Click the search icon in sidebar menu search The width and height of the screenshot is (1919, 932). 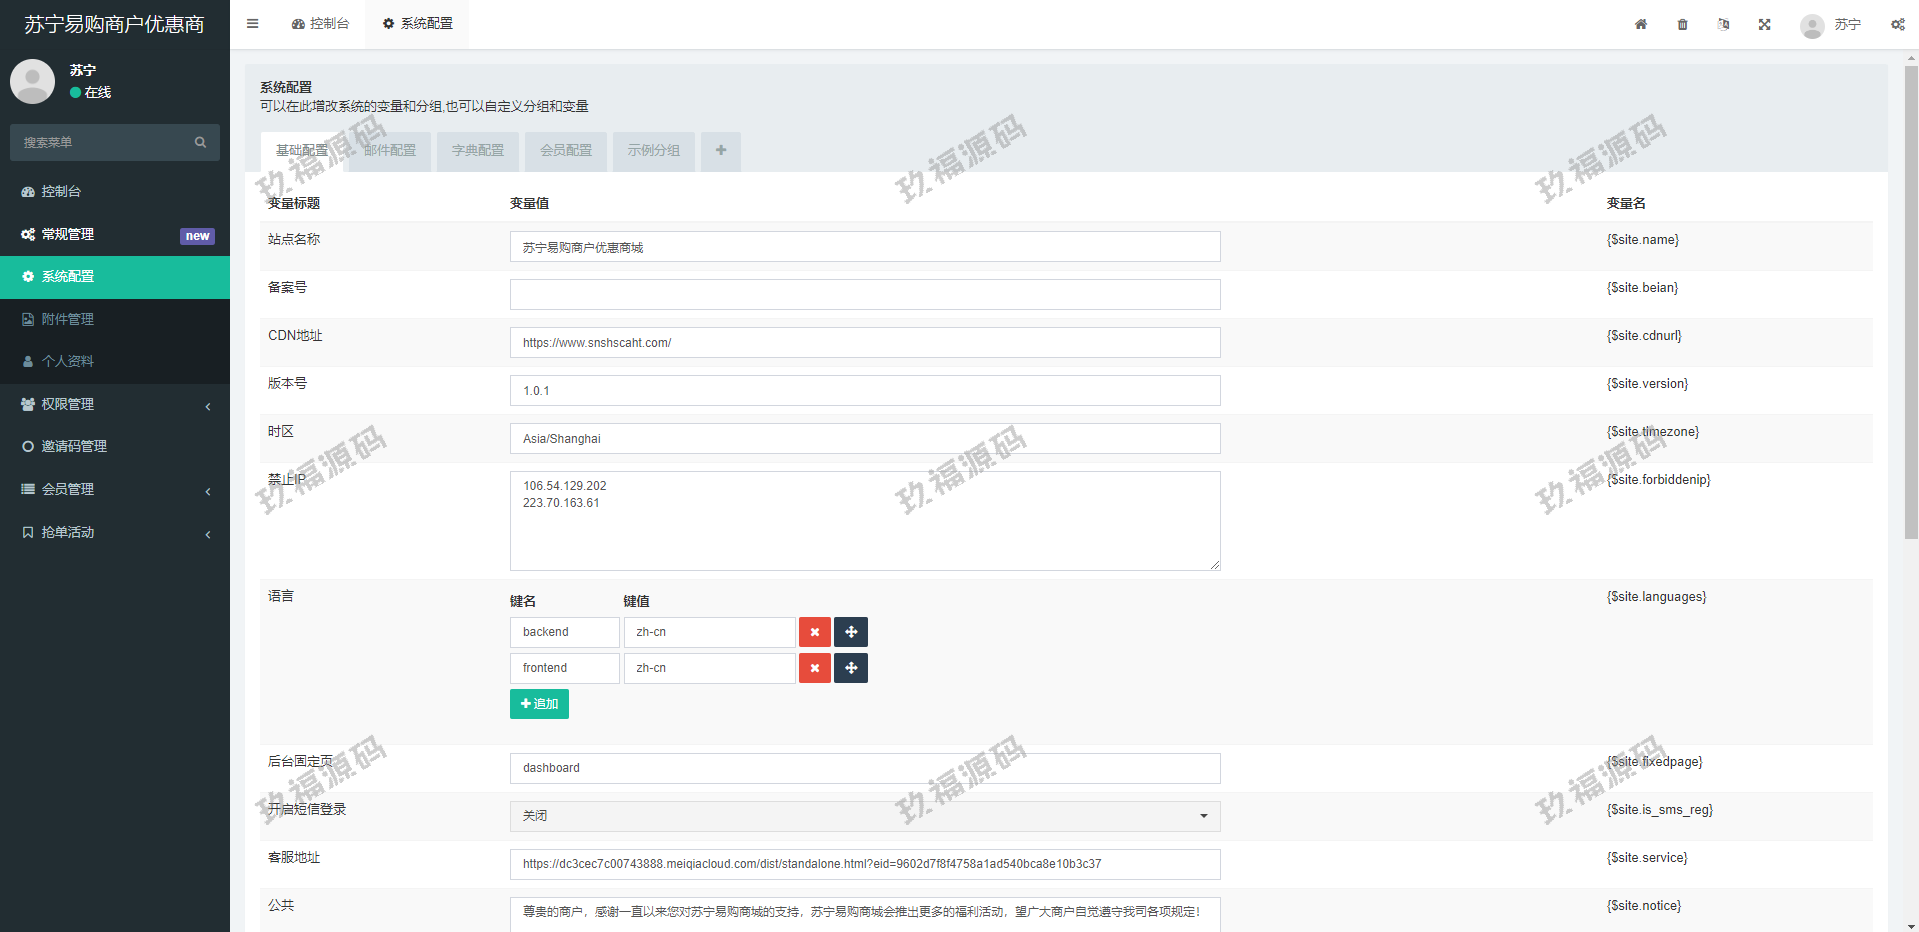(200, 142)
